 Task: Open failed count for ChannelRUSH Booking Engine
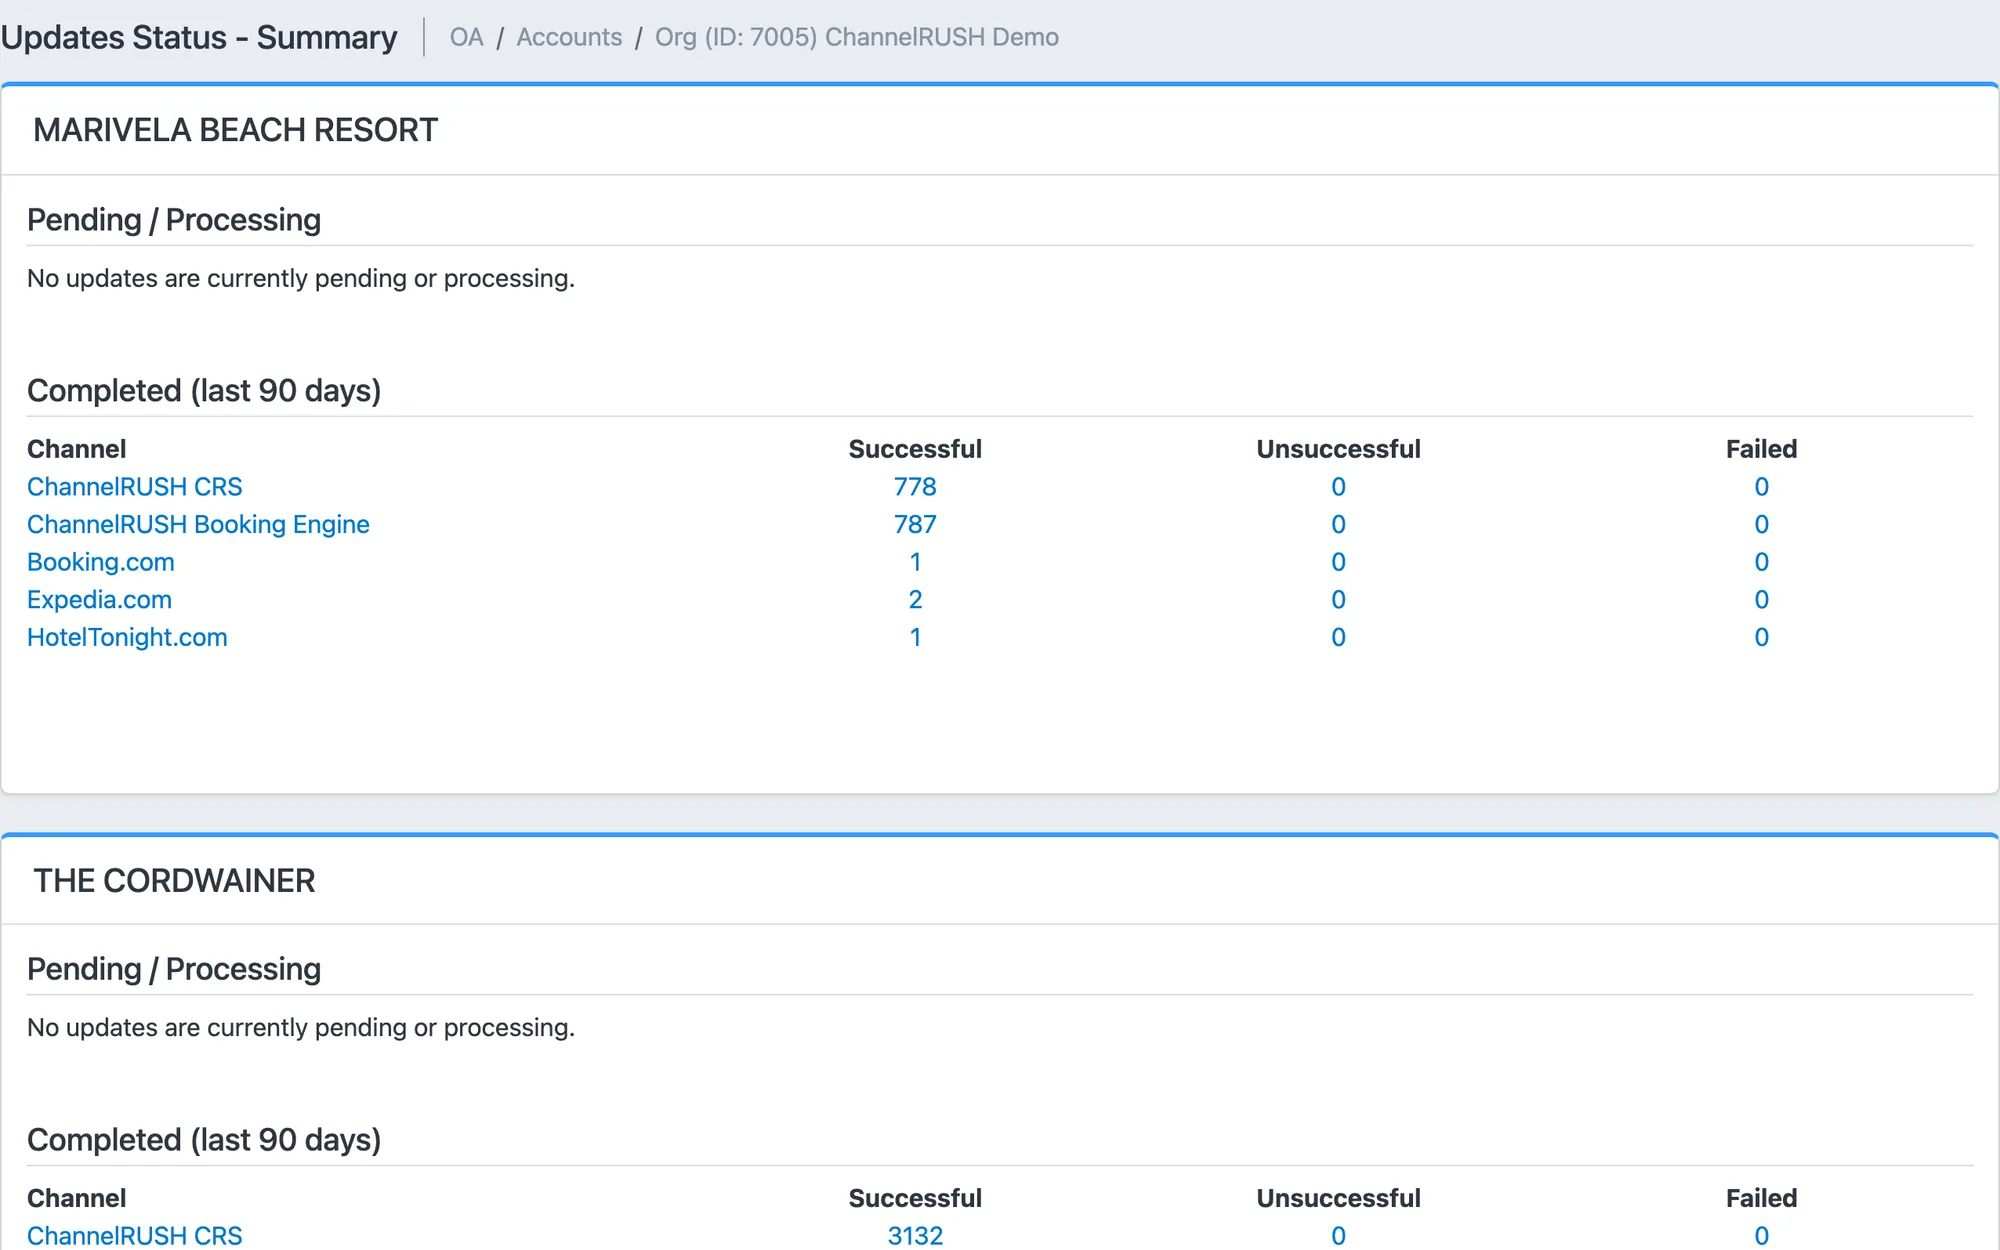coord(1761,525)
